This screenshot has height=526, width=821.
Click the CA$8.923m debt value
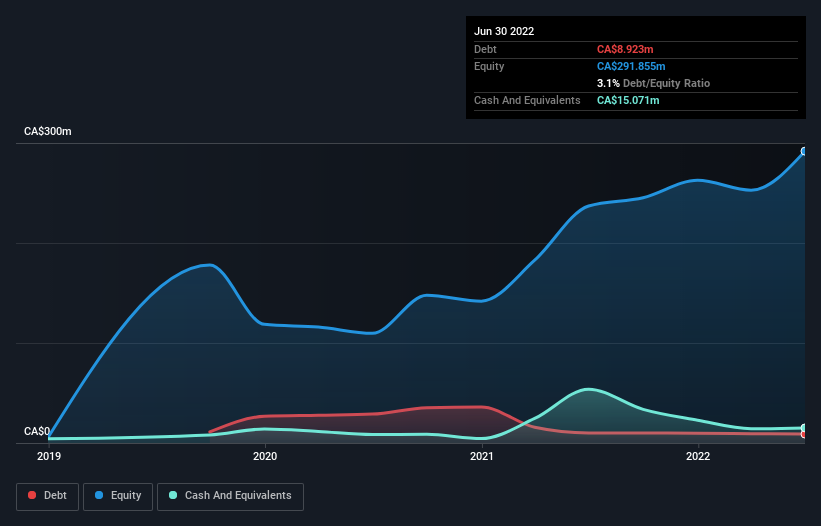(625, 49)
